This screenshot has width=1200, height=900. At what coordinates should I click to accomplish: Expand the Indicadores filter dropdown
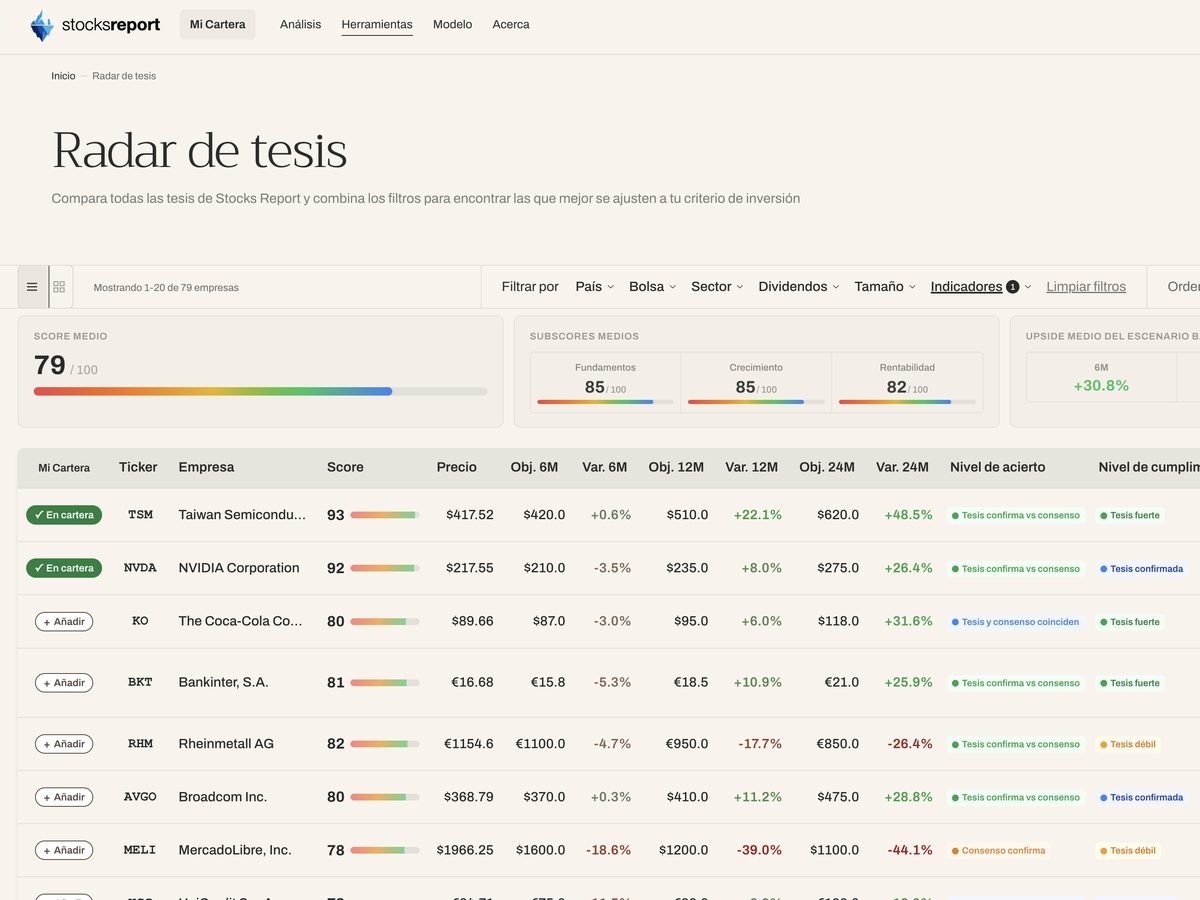point(981,287)
